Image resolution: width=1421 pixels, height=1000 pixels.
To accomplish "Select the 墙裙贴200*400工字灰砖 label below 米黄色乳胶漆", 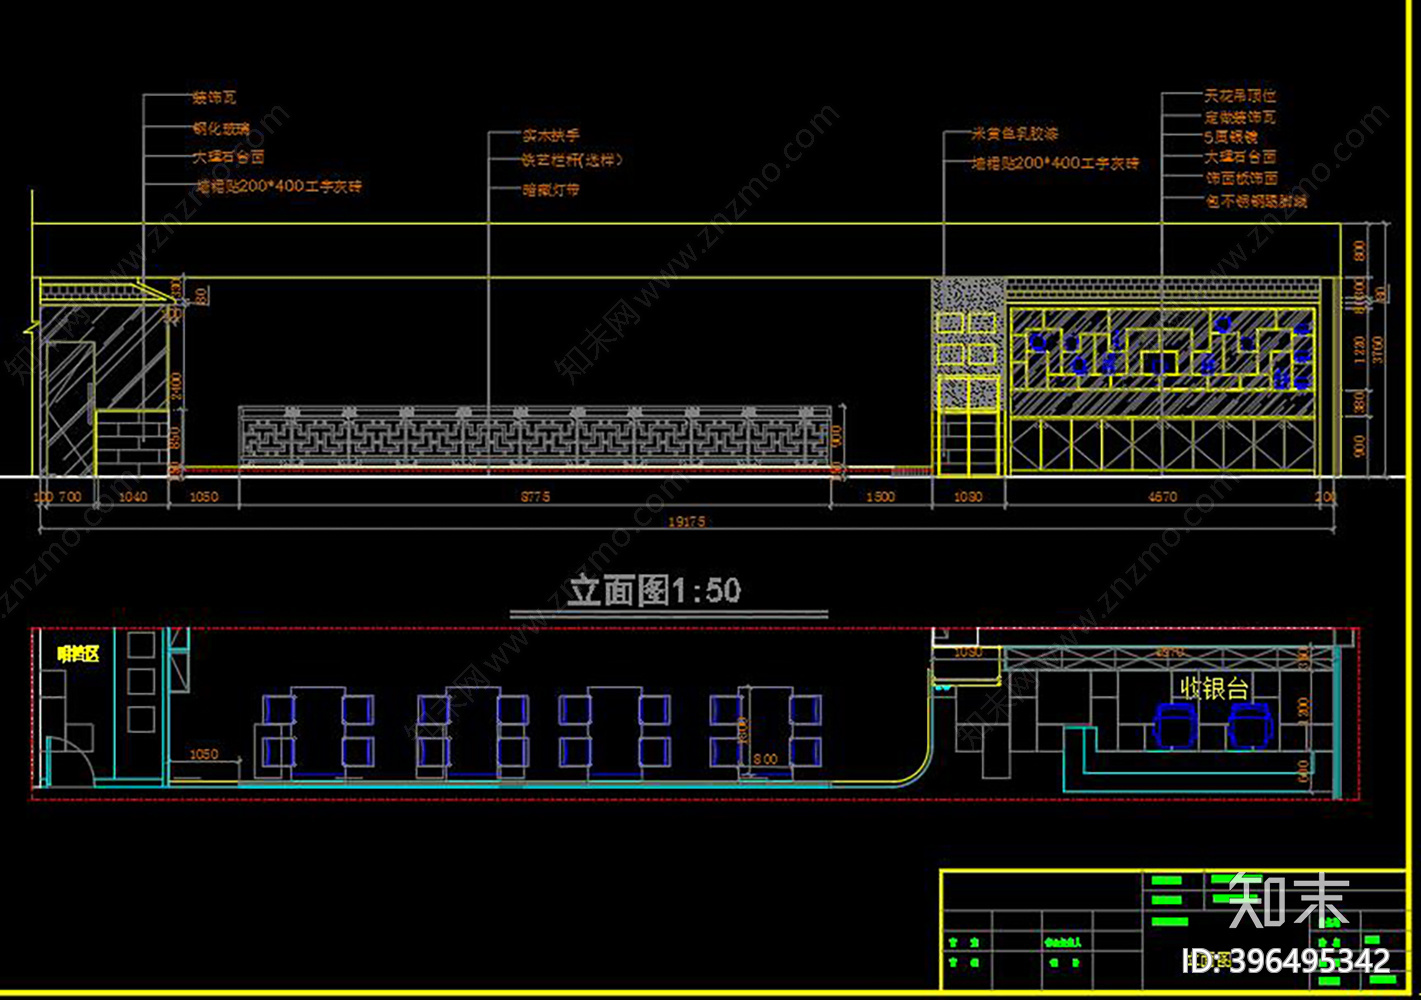I will 1056,163.
